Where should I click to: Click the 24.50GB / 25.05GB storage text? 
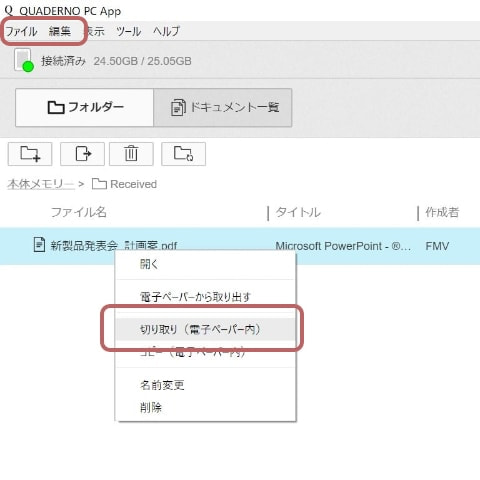click(x=142, y=61)
